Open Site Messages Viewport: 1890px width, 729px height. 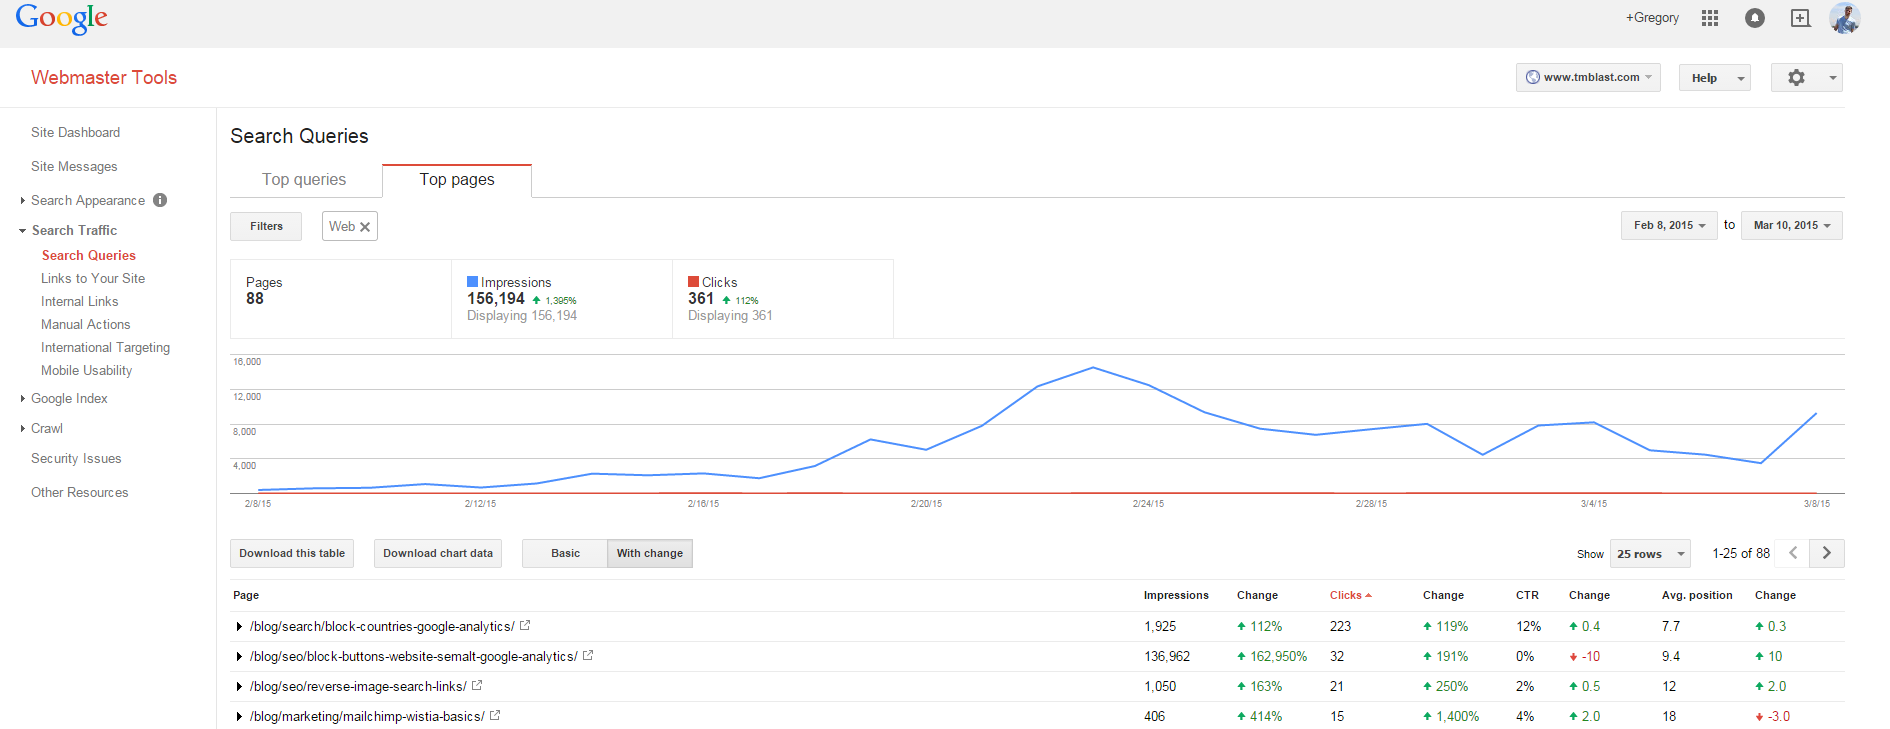tap(74, 166)
